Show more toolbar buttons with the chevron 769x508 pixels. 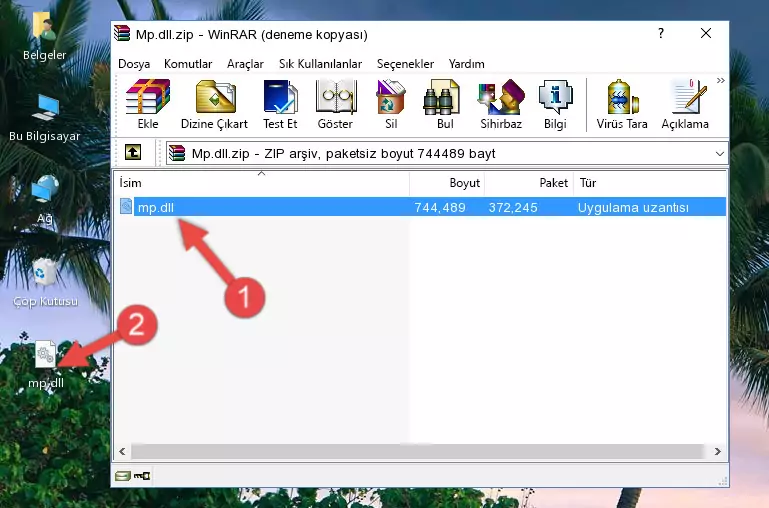click(x=720, y=80)
